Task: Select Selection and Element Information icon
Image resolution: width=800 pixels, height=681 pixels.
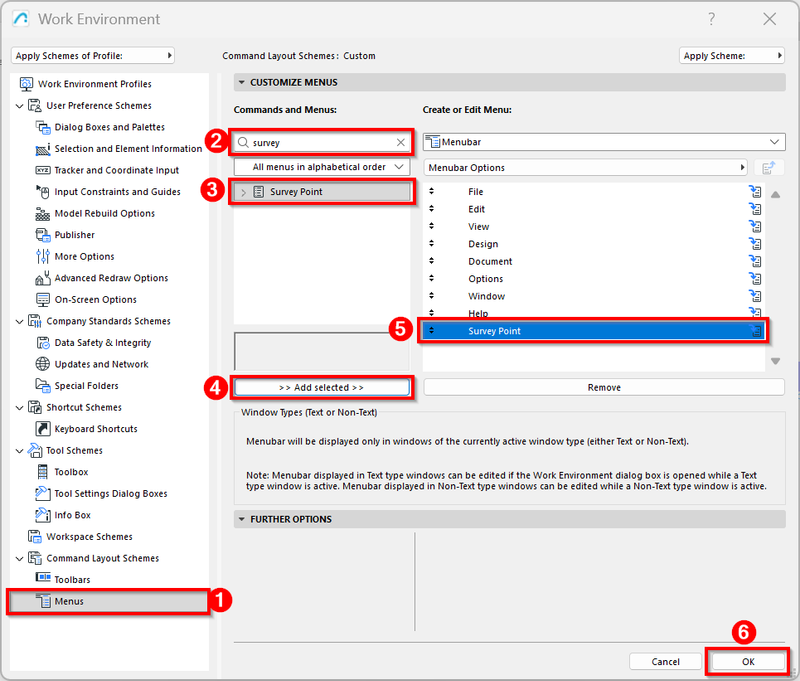Action: [x=43, y=148]
